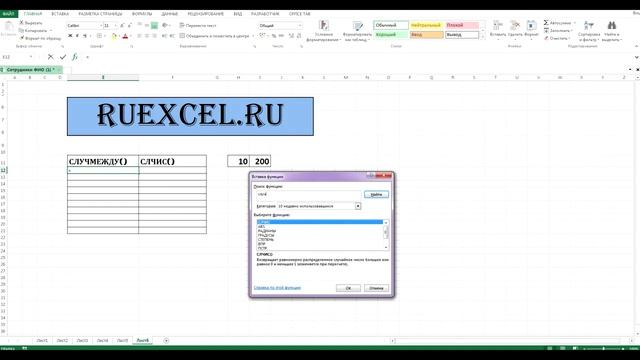Click the function list scrollbar down arrow

(386, 248)
